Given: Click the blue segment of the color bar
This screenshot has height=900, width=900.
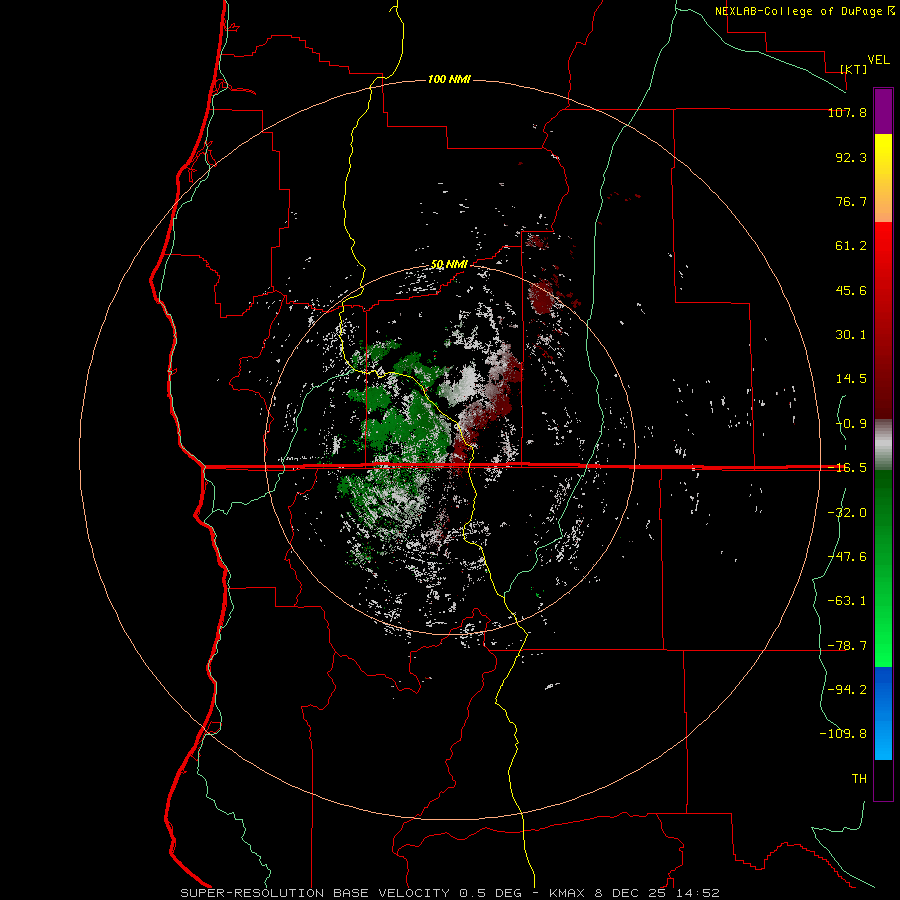Looking at the screenshot, I should point(883,713).
